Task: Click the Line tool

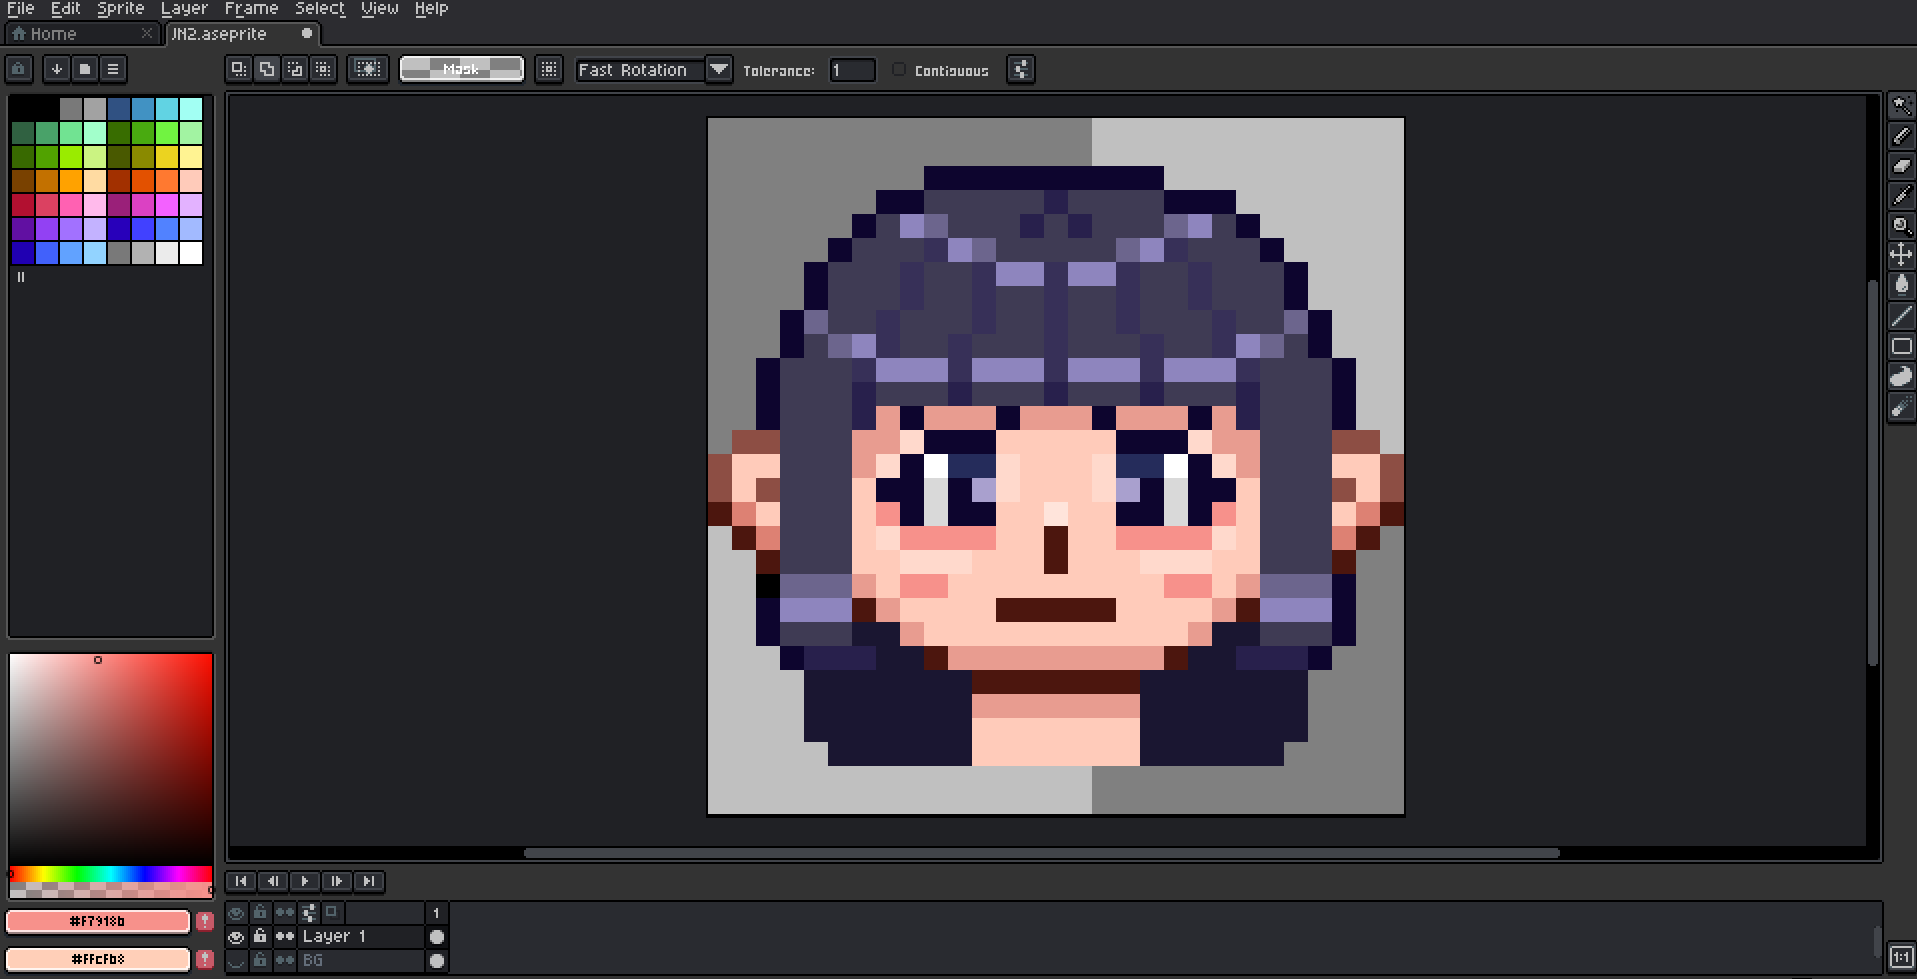Action: pyautogui.click(x=1901, y=316)
